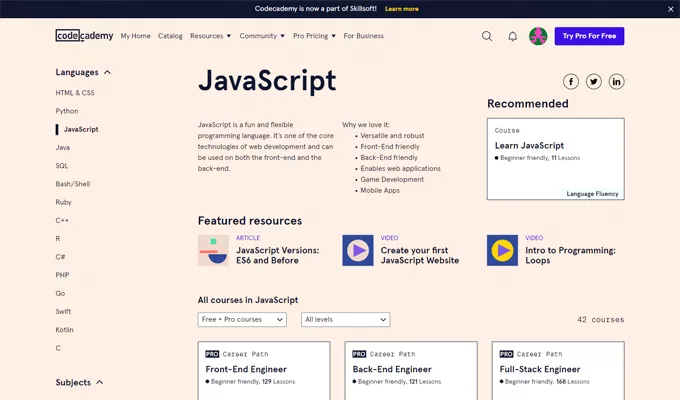Play the Create your first JavaScript Website video
This screenshot has height=400, width=680.
pyautogui.click(x=358, y=250)
